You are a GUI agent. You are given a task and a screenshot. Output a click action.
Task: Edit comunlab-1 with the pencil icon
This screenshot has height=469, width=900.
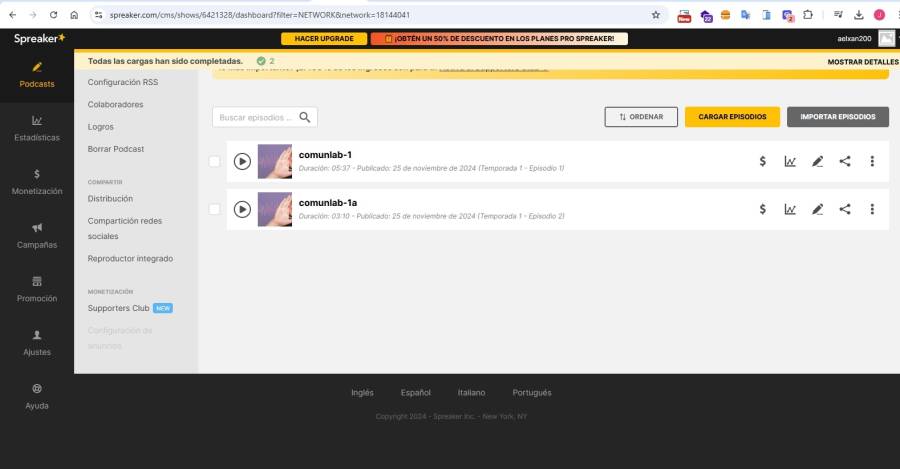click(817, 161)
